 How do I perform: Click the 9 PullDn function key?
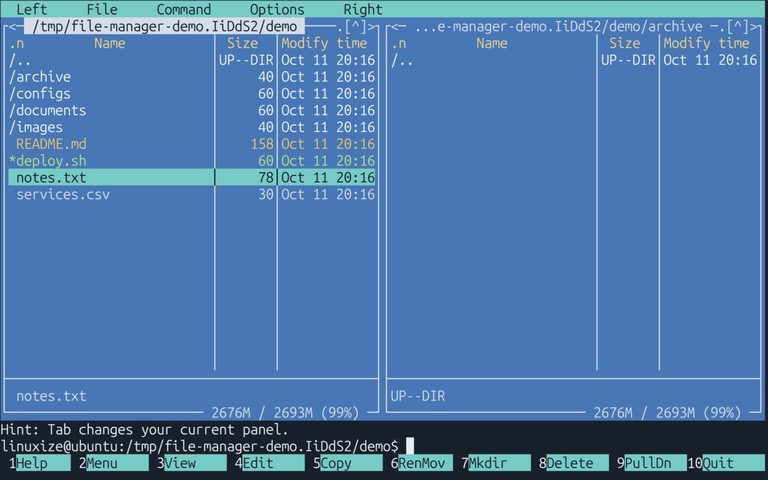[652, 463]
